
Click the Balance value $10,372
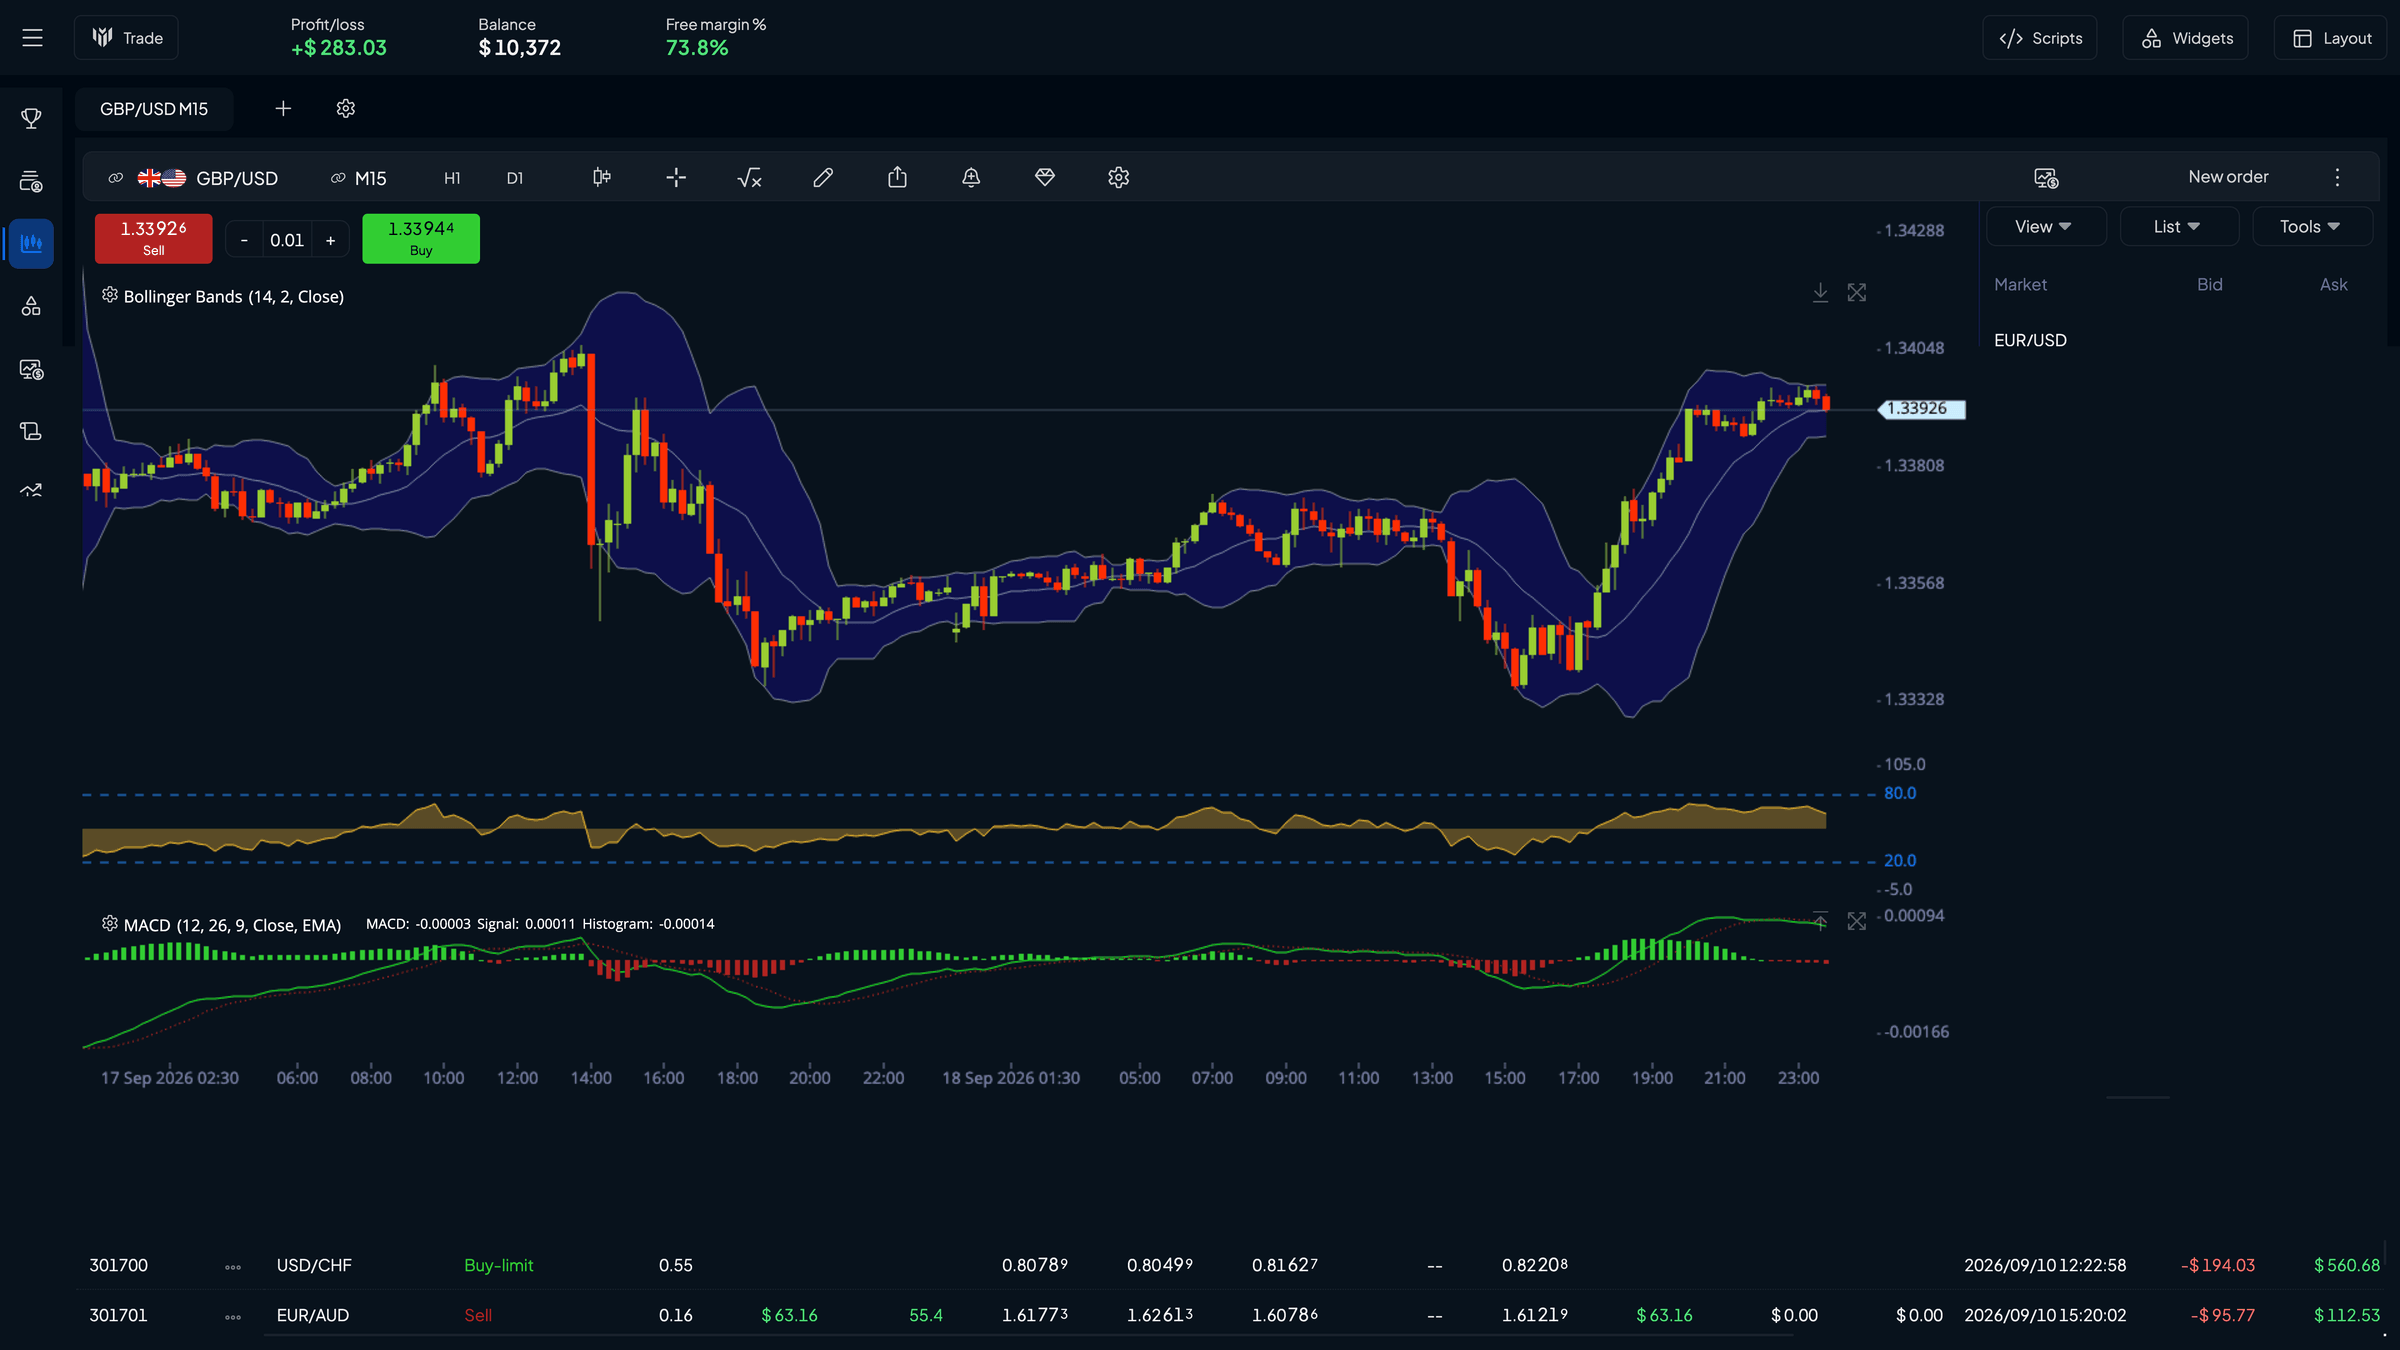point(519,48)
